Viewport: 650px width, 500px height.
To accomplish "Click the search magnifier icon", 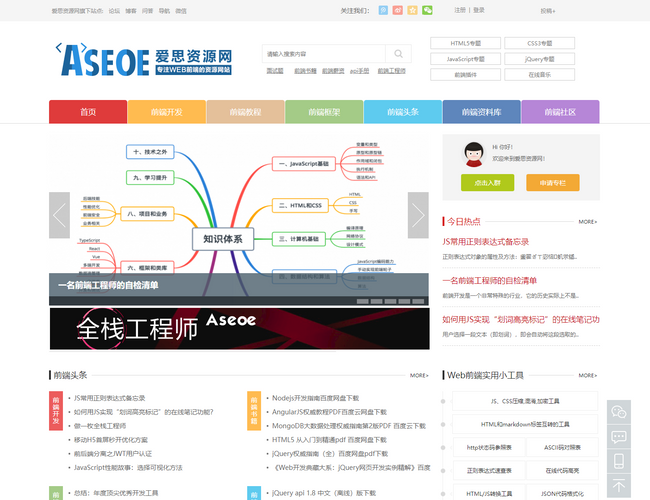I will point(398,54).
